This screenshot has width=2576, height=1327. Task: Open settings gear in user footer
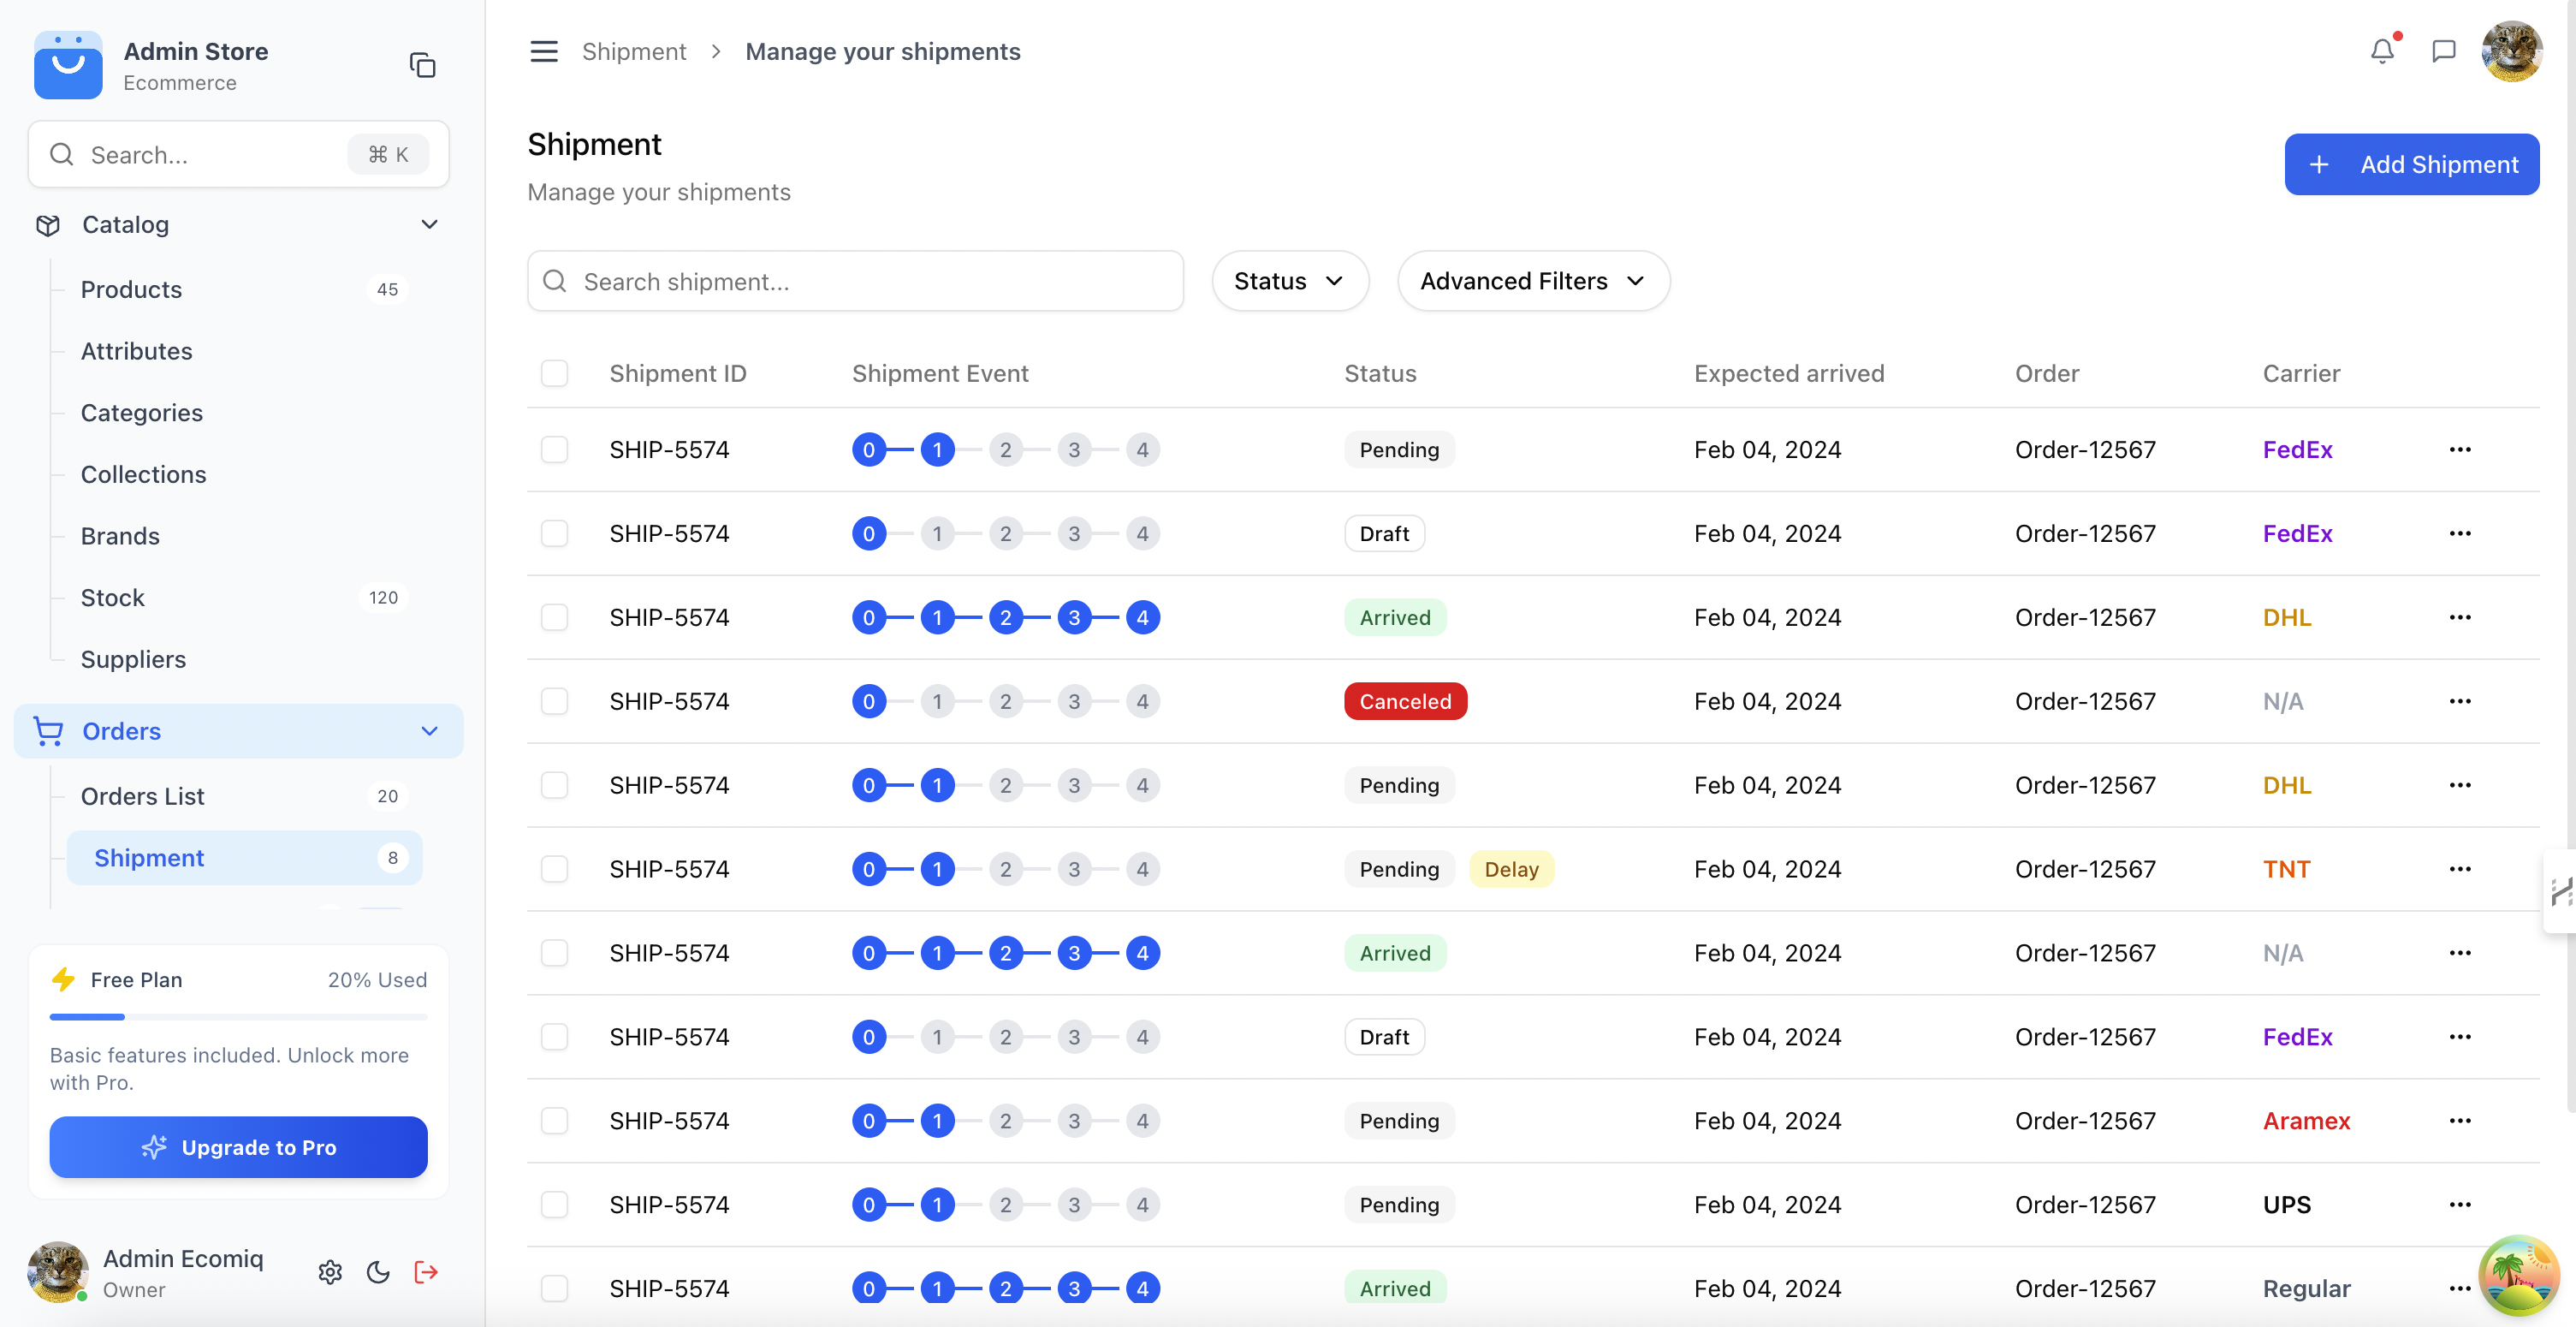[330, 1272]
